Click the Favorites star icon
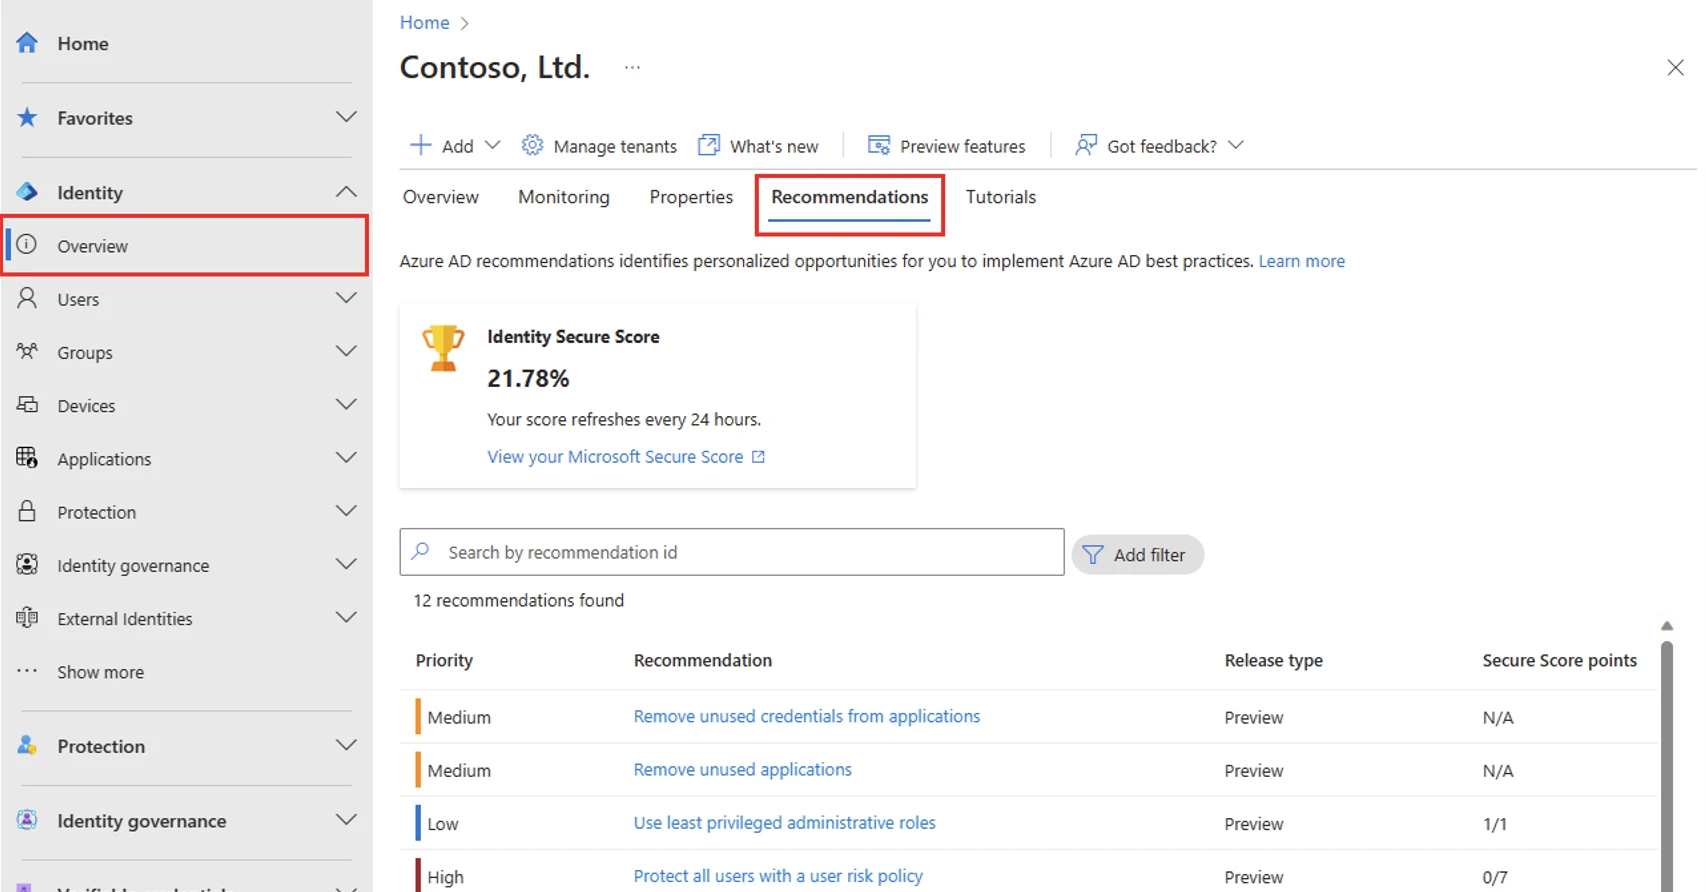1706x892 pixels. coord(27,118)
